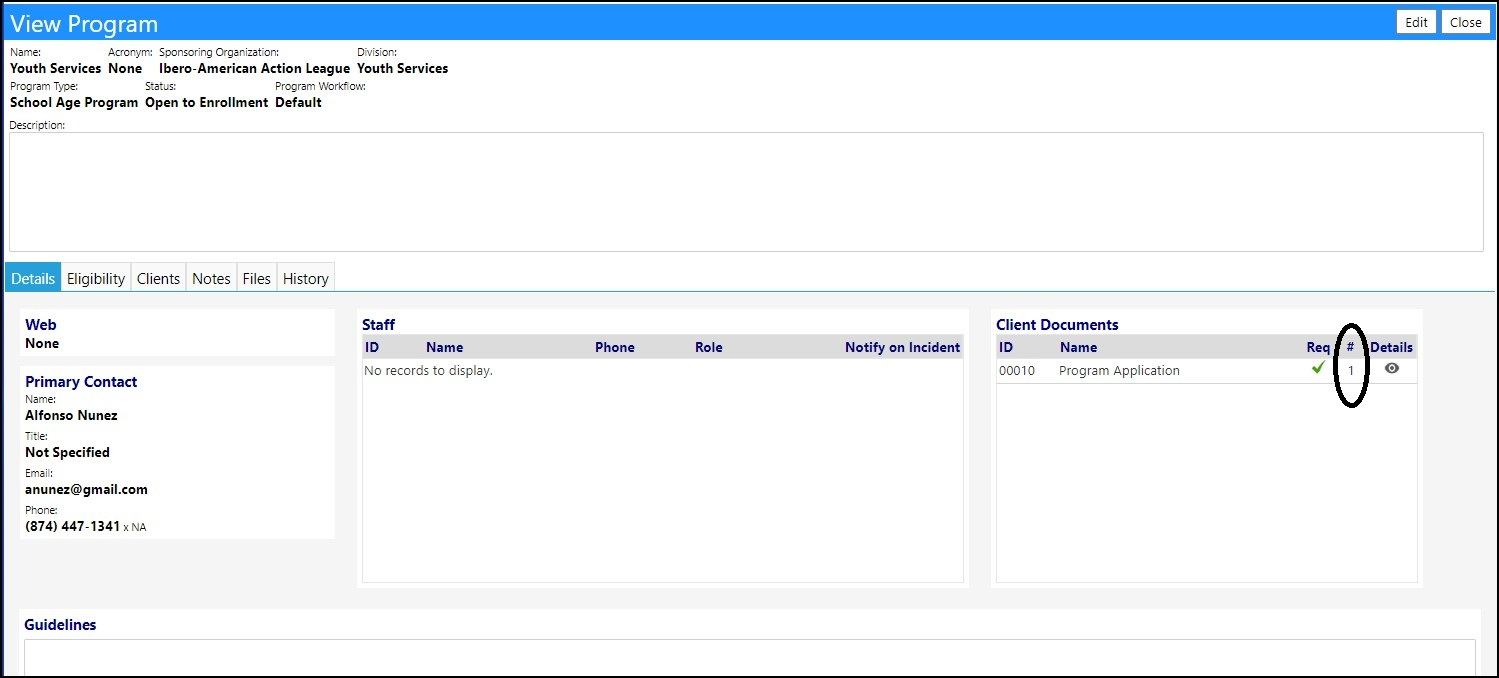
Task: Select the Program Application document row name
Action: (1119, 370)
